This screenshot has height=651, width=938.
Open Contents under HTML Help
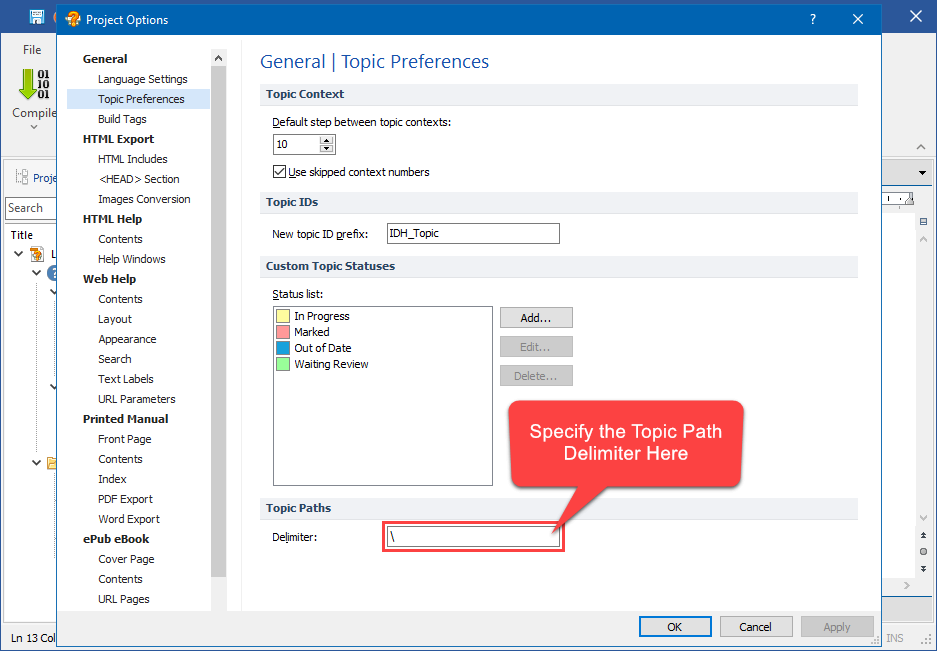pyautogui.click(x=120, y=239)
